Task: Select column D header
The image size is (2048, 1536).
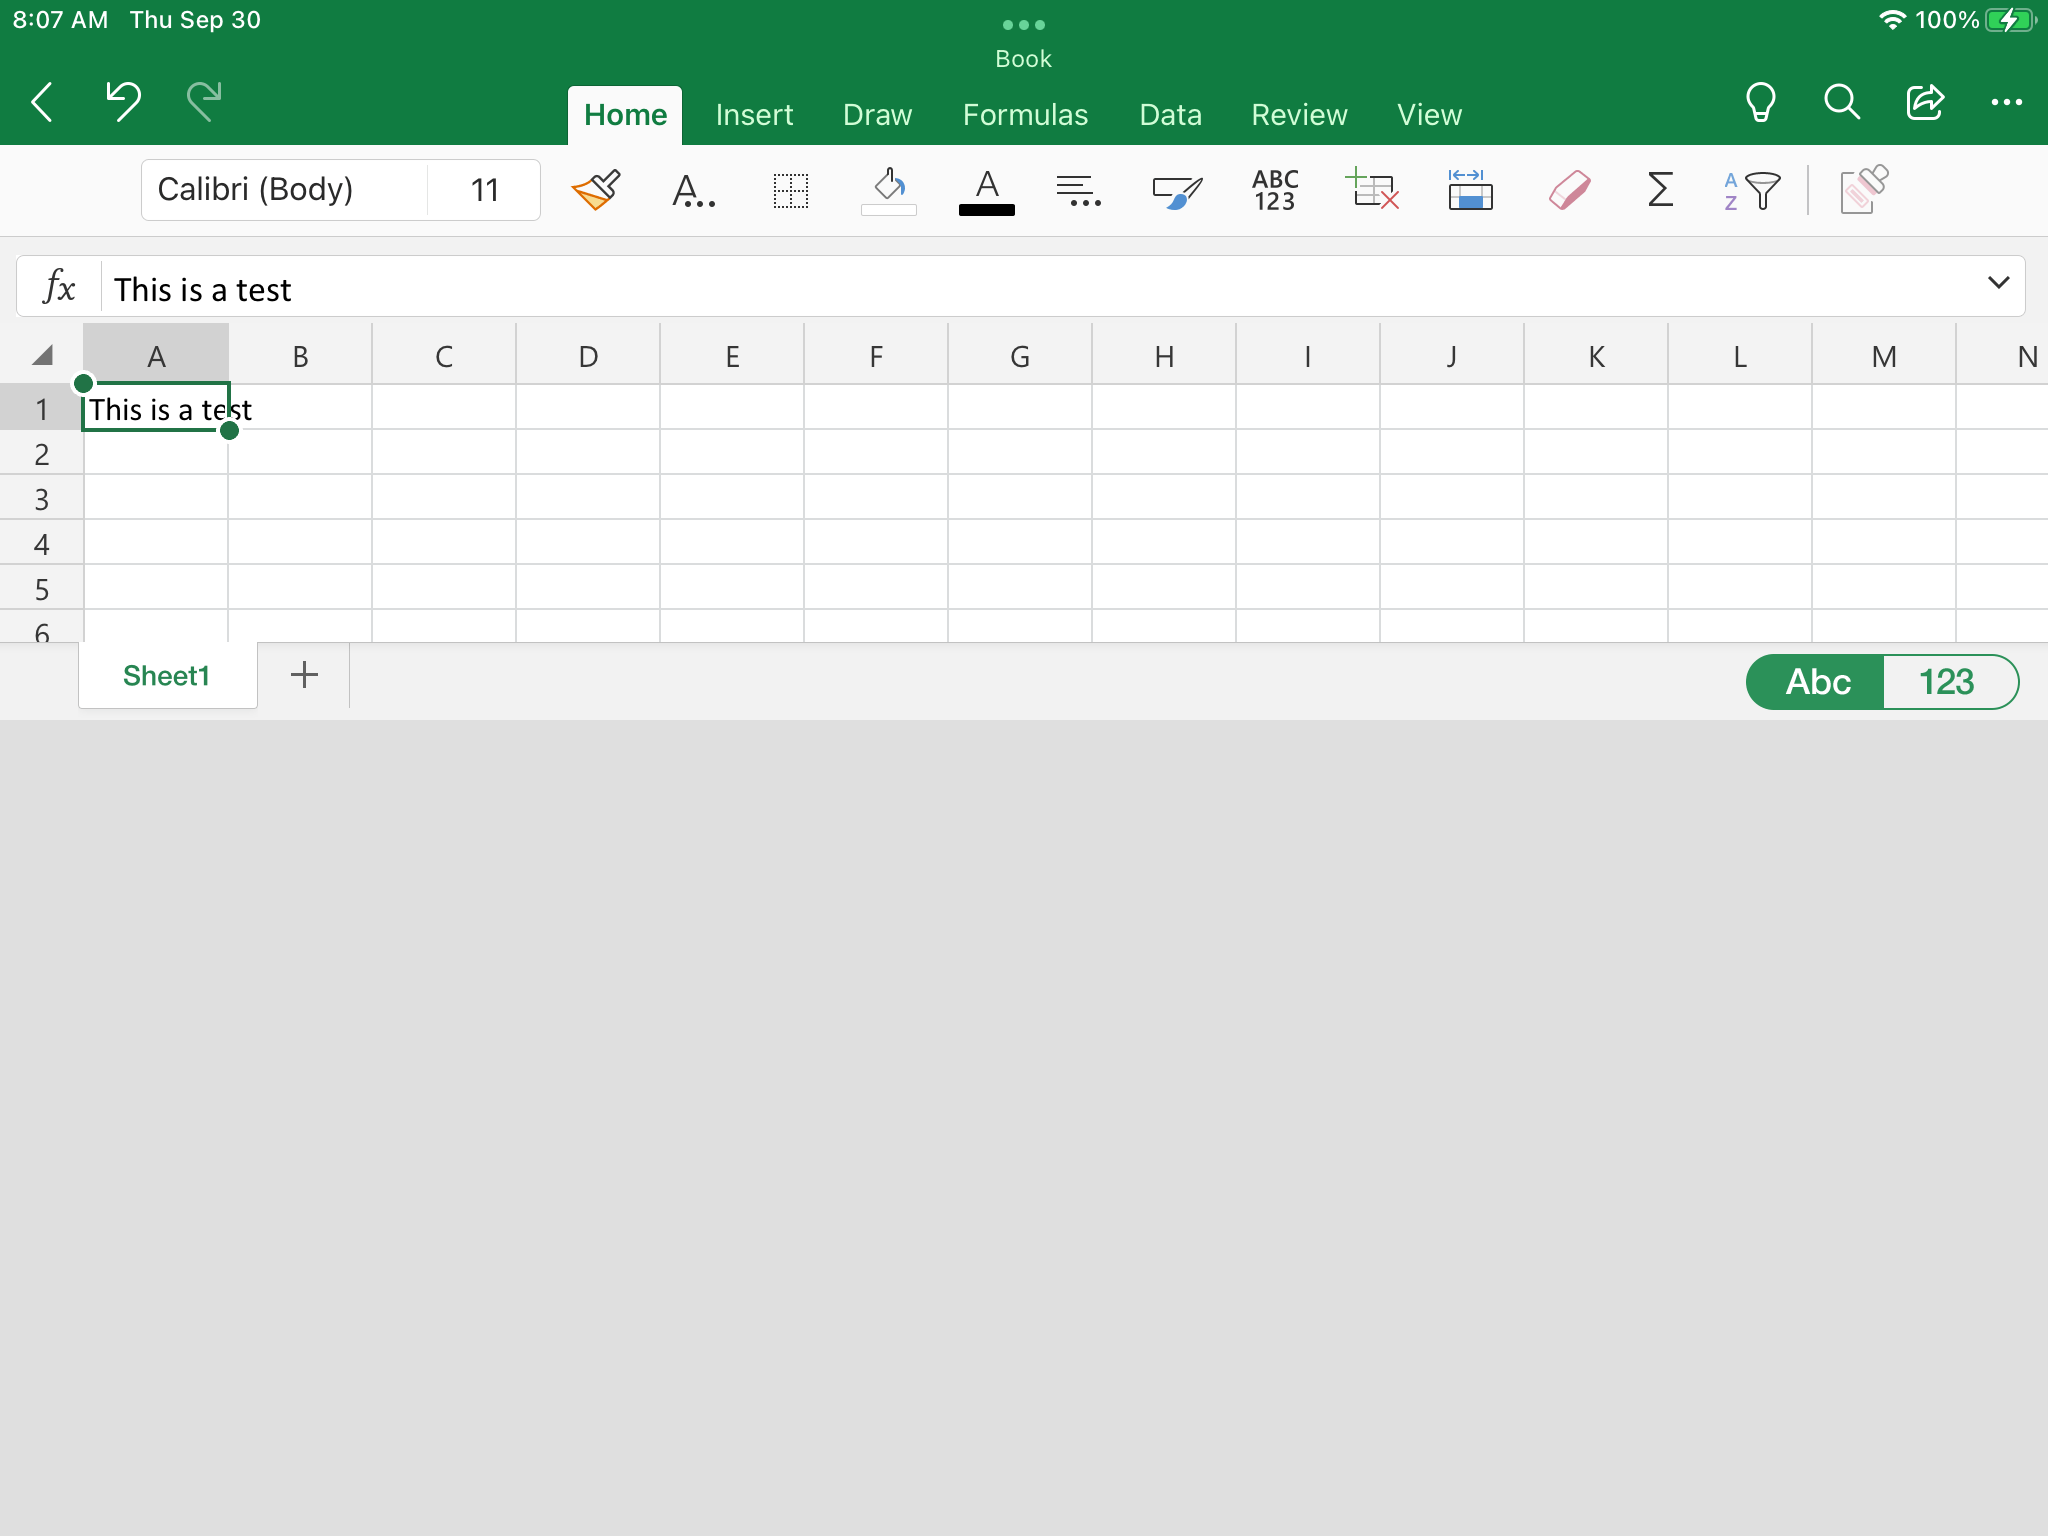Action: (x=588, y=356)
